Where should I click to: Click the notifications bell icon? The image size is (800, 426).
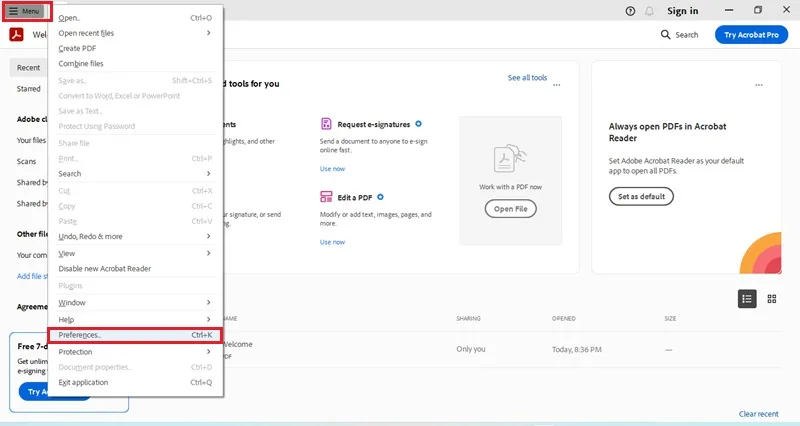click(649, 11)
